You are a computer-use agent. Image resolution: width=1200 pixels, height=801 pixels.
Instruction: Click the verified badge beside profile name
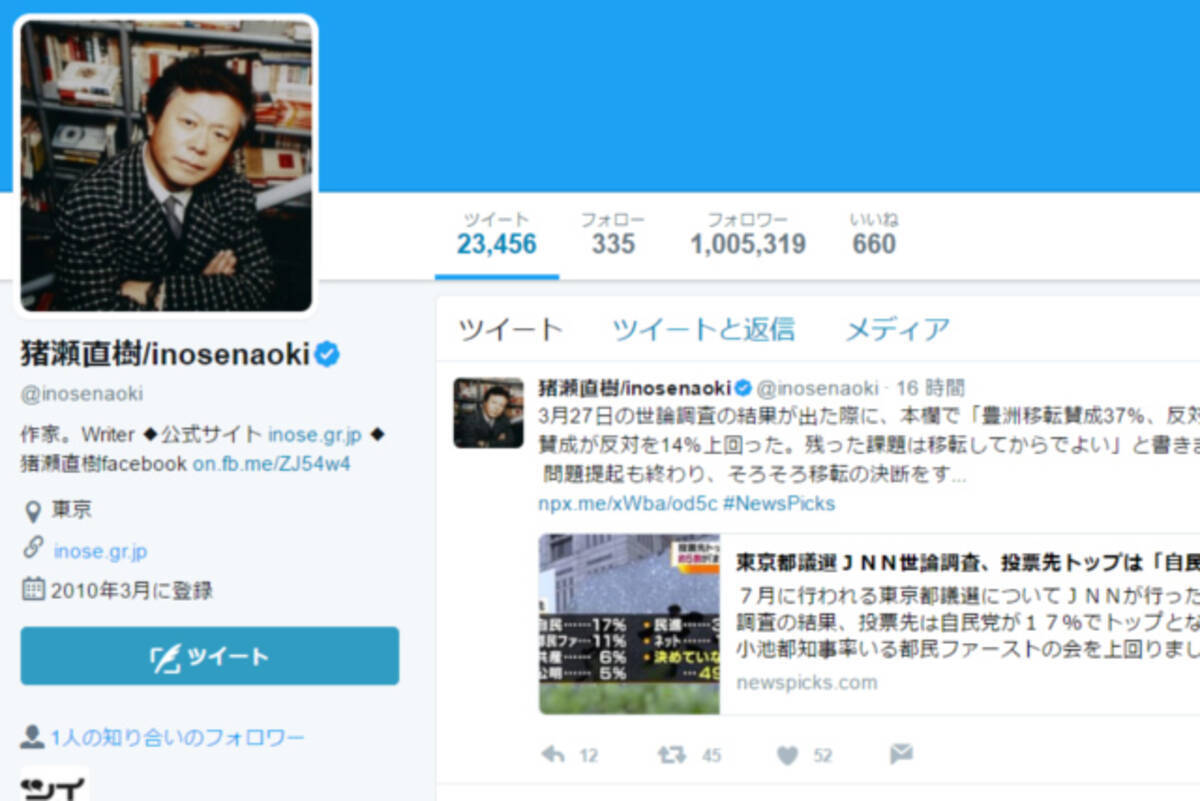(328, 354)
